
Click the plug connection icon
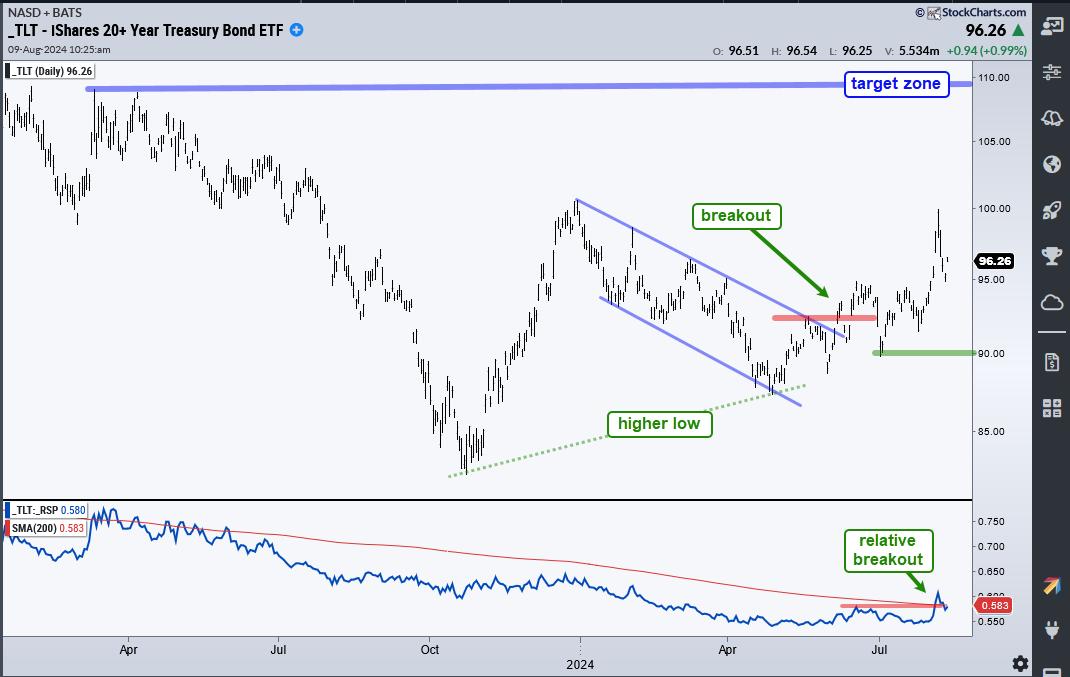(x=1052, y=629)
